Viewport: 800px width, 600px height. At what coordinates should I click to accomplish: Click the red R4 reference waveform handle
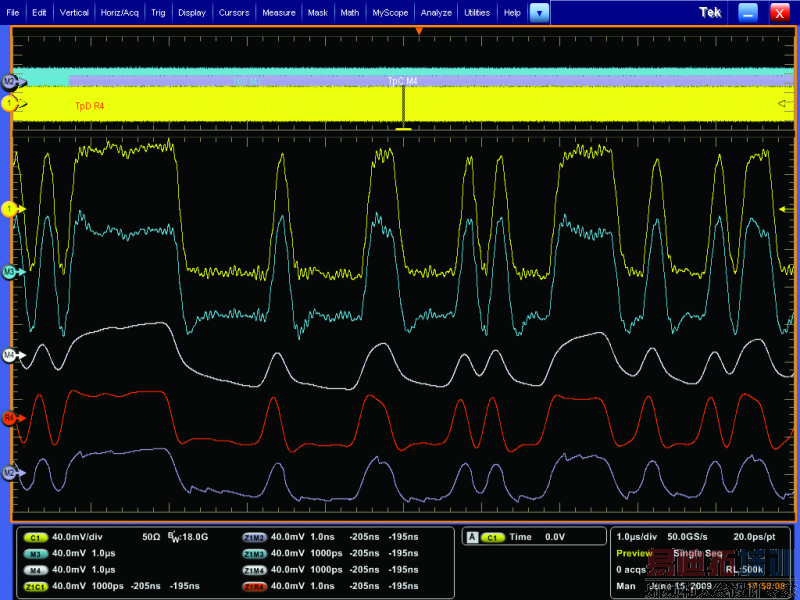click(10, 417)
